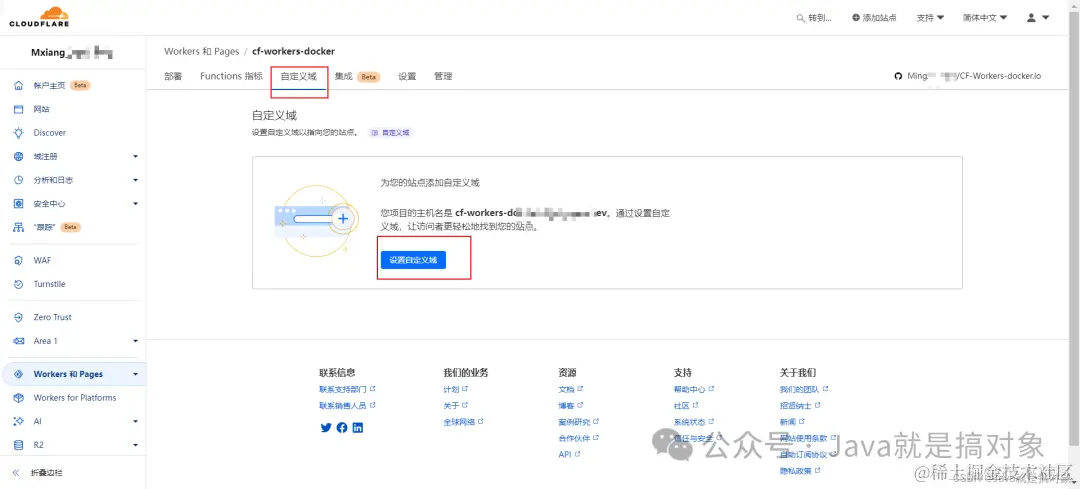Open the account home icon in sidebar
Viewport: 1080px width, 489px height.
click(19, 85)
